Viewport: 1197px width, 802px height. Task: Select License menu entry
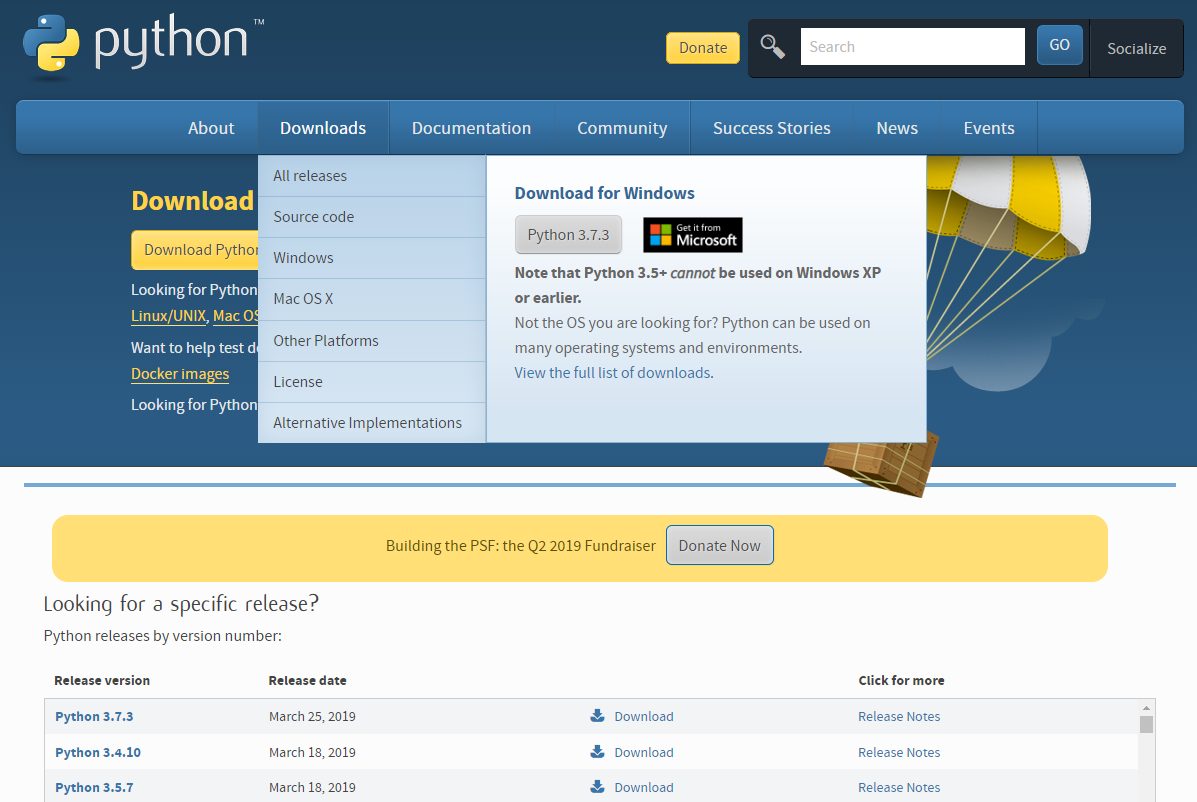372,382
